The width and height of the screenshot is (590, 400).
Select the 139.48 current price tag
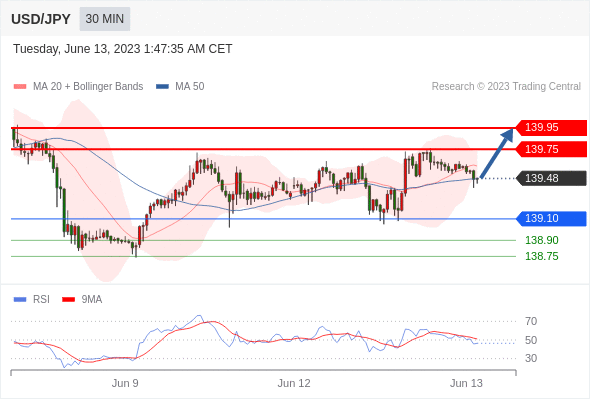pyautogui.click(x=551, y=178)
